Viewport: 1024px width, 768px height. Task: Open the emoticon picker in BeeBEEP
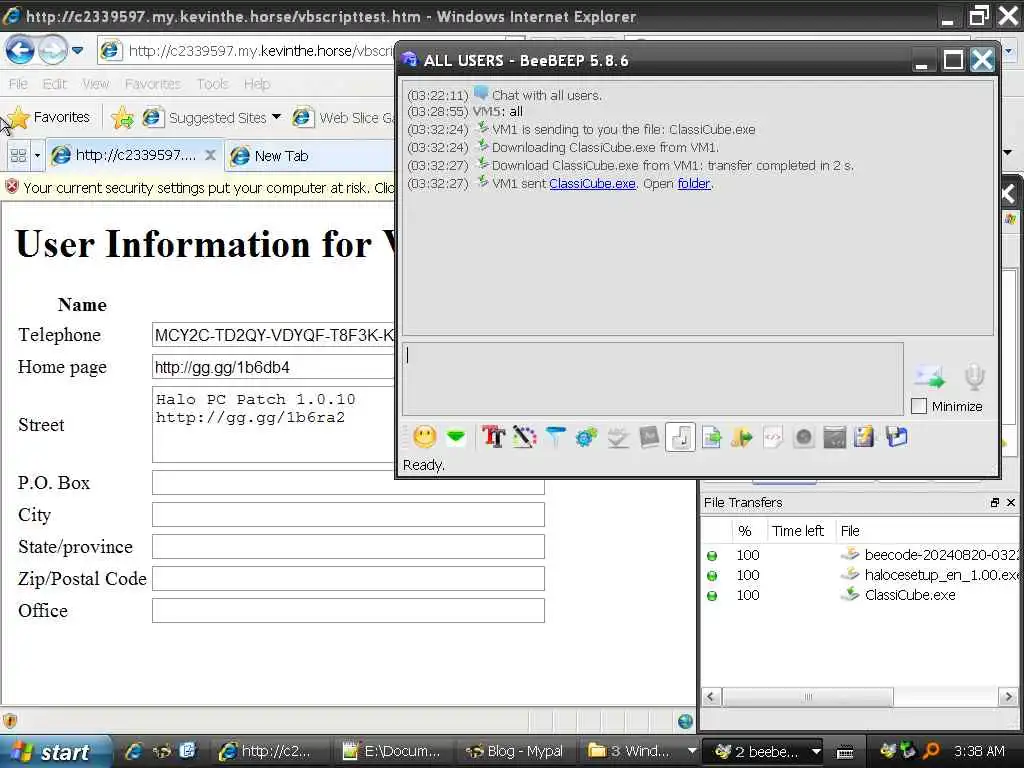424,437
